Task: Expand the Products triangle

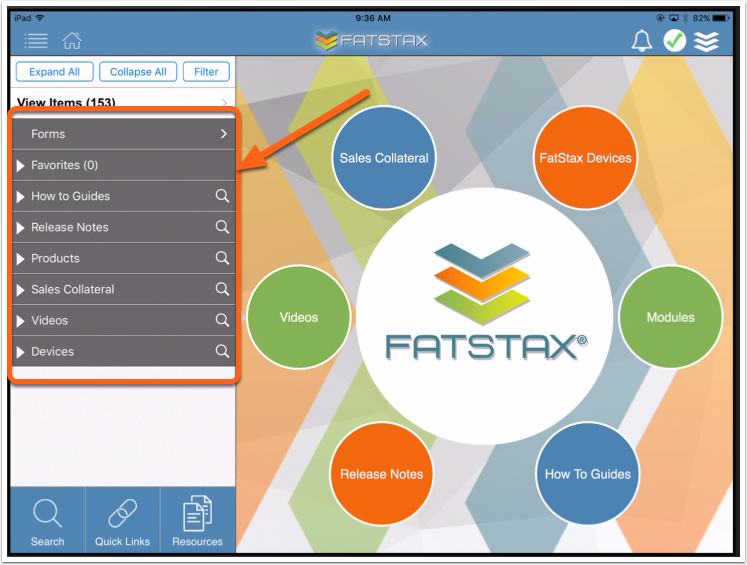Action: tap(20, 259)
